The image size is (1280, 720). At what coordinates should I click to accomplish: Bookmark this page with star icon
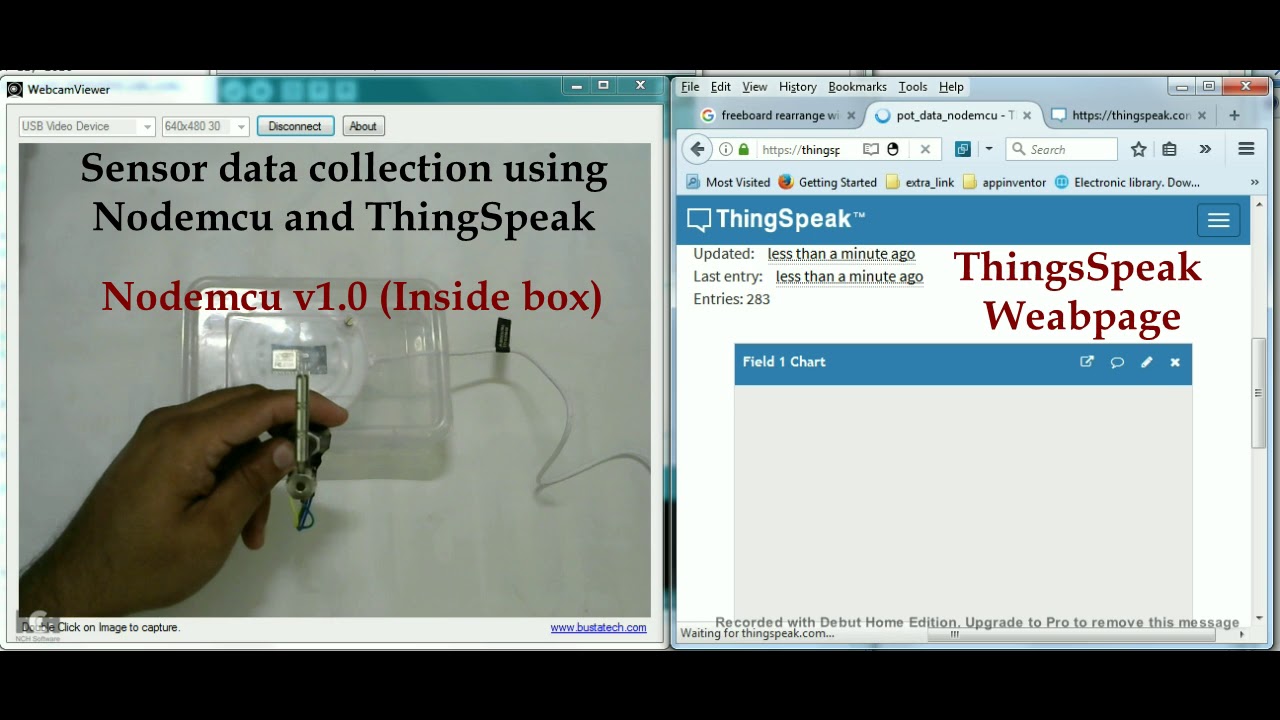click(1138, 149)
